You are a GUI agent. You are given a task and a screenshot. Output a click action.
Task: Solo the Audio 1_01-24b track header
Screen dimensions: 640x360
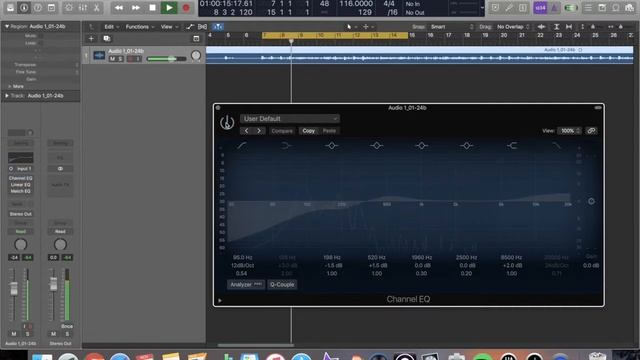(x=120, y=59)
